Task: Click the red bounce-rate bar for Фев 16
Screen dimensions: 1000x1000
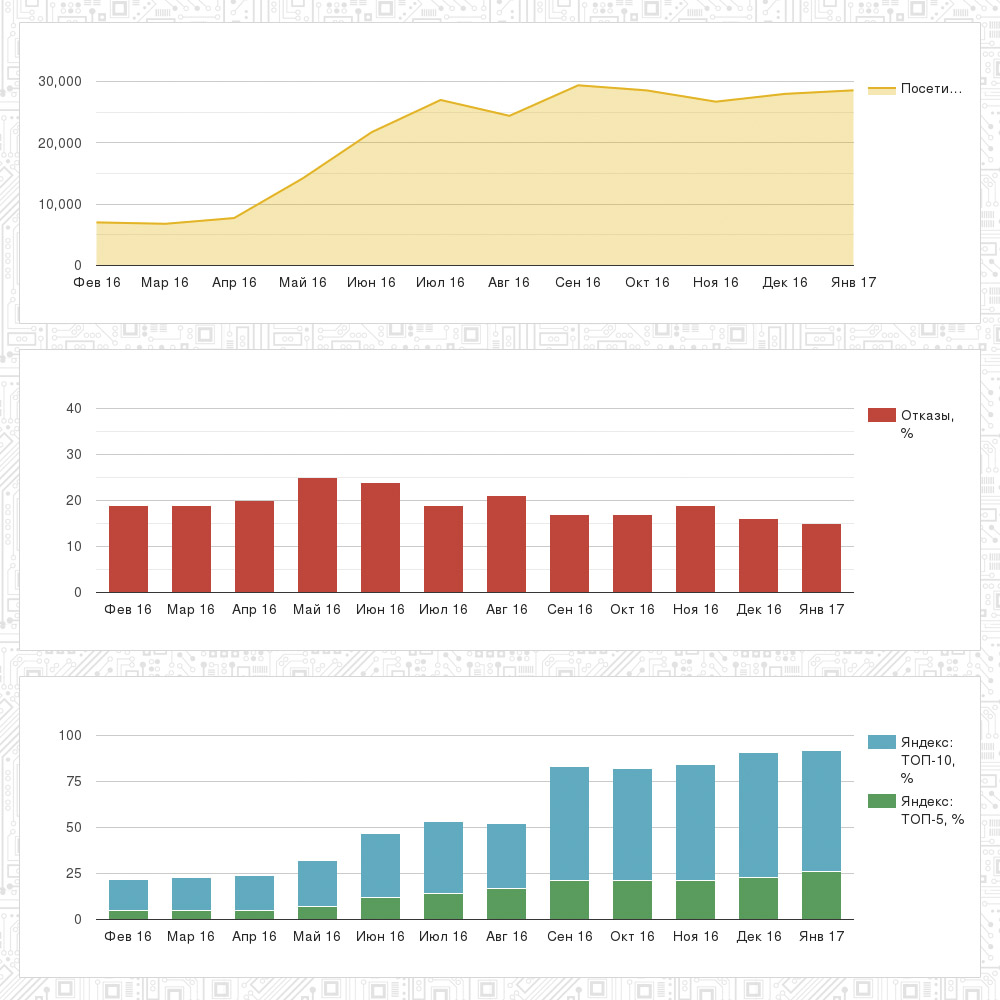Action: tap(128, 549)
